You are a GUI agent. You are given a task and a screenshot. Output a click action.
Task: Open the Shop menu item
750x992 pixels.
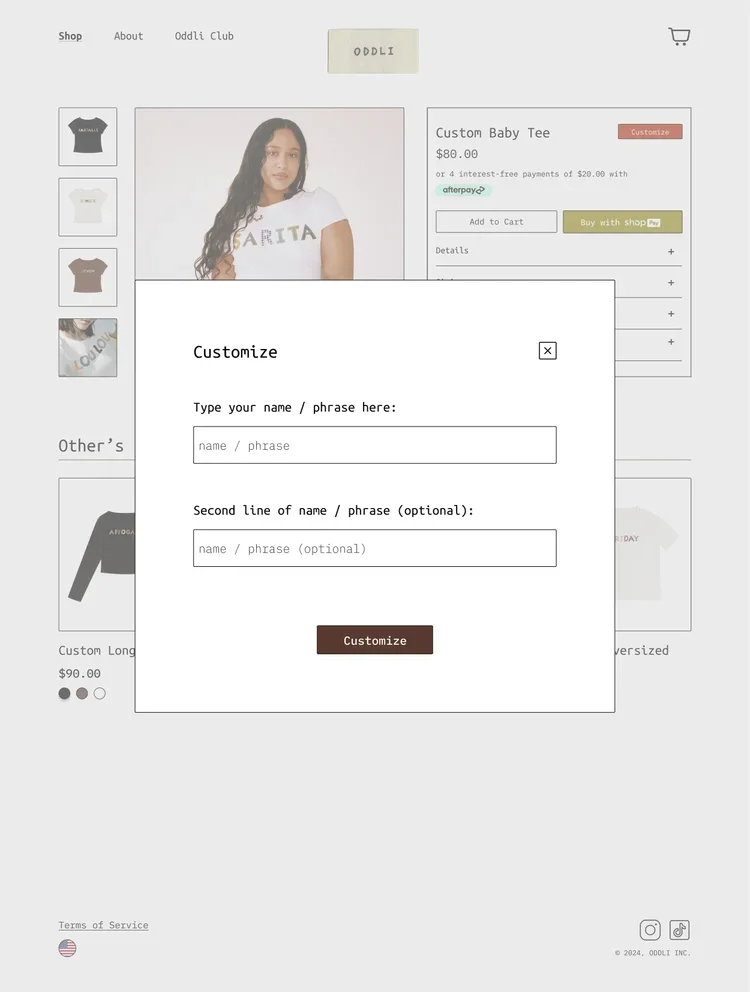click(70, 36)
